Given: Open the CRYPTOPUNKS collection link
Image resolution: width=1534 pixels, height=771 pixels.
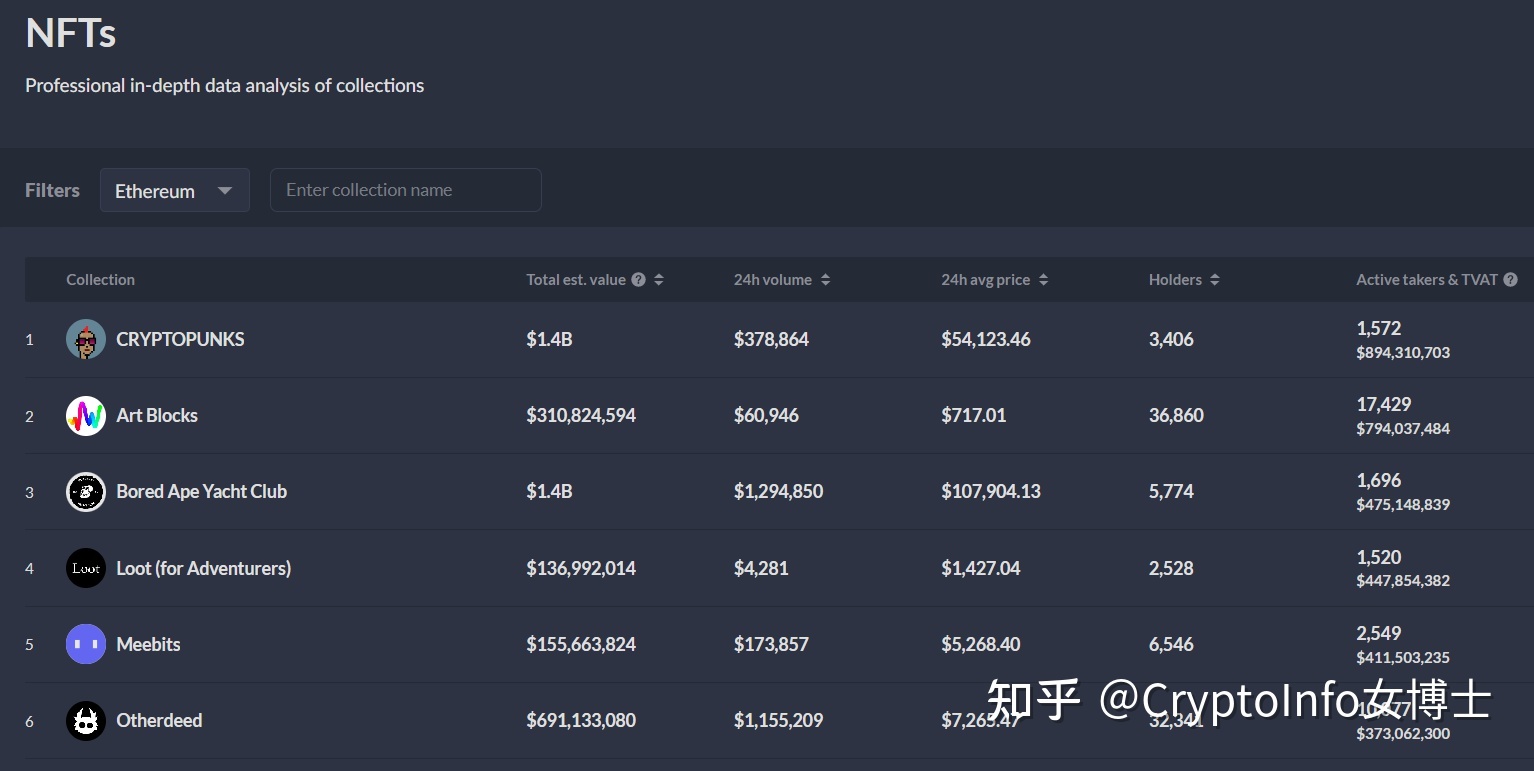Looking at the screenshot, I should point(180,340).
